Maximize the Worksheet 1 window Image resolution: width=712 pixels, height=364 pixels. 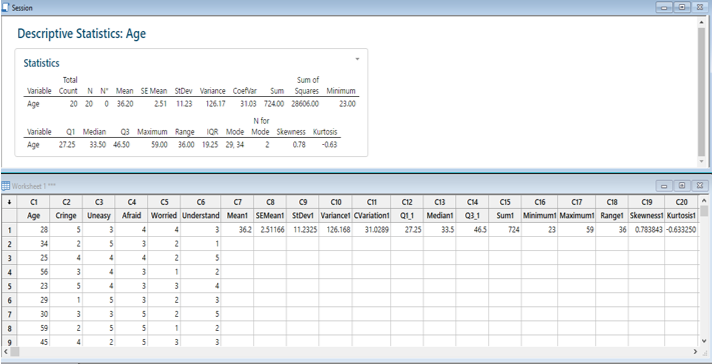click(682, 186)
